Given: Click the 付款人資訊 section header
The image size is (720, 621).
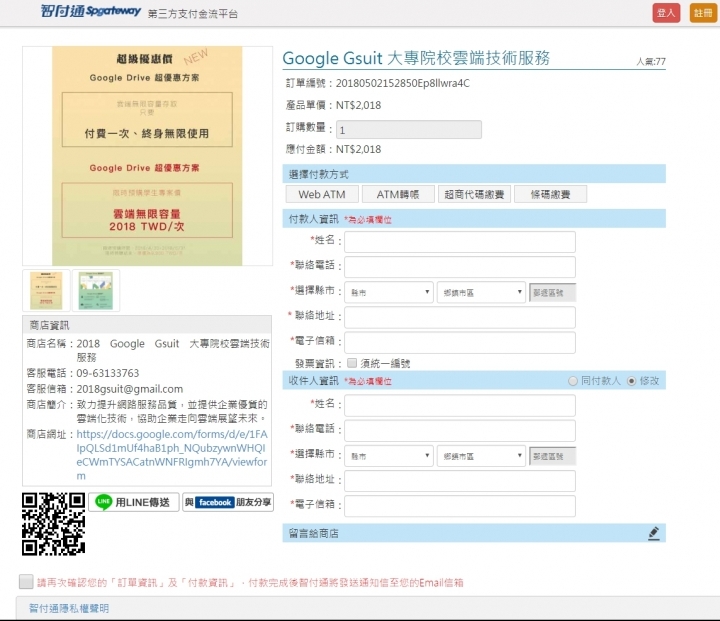Looking at the screenshot, I should point(474,219).
